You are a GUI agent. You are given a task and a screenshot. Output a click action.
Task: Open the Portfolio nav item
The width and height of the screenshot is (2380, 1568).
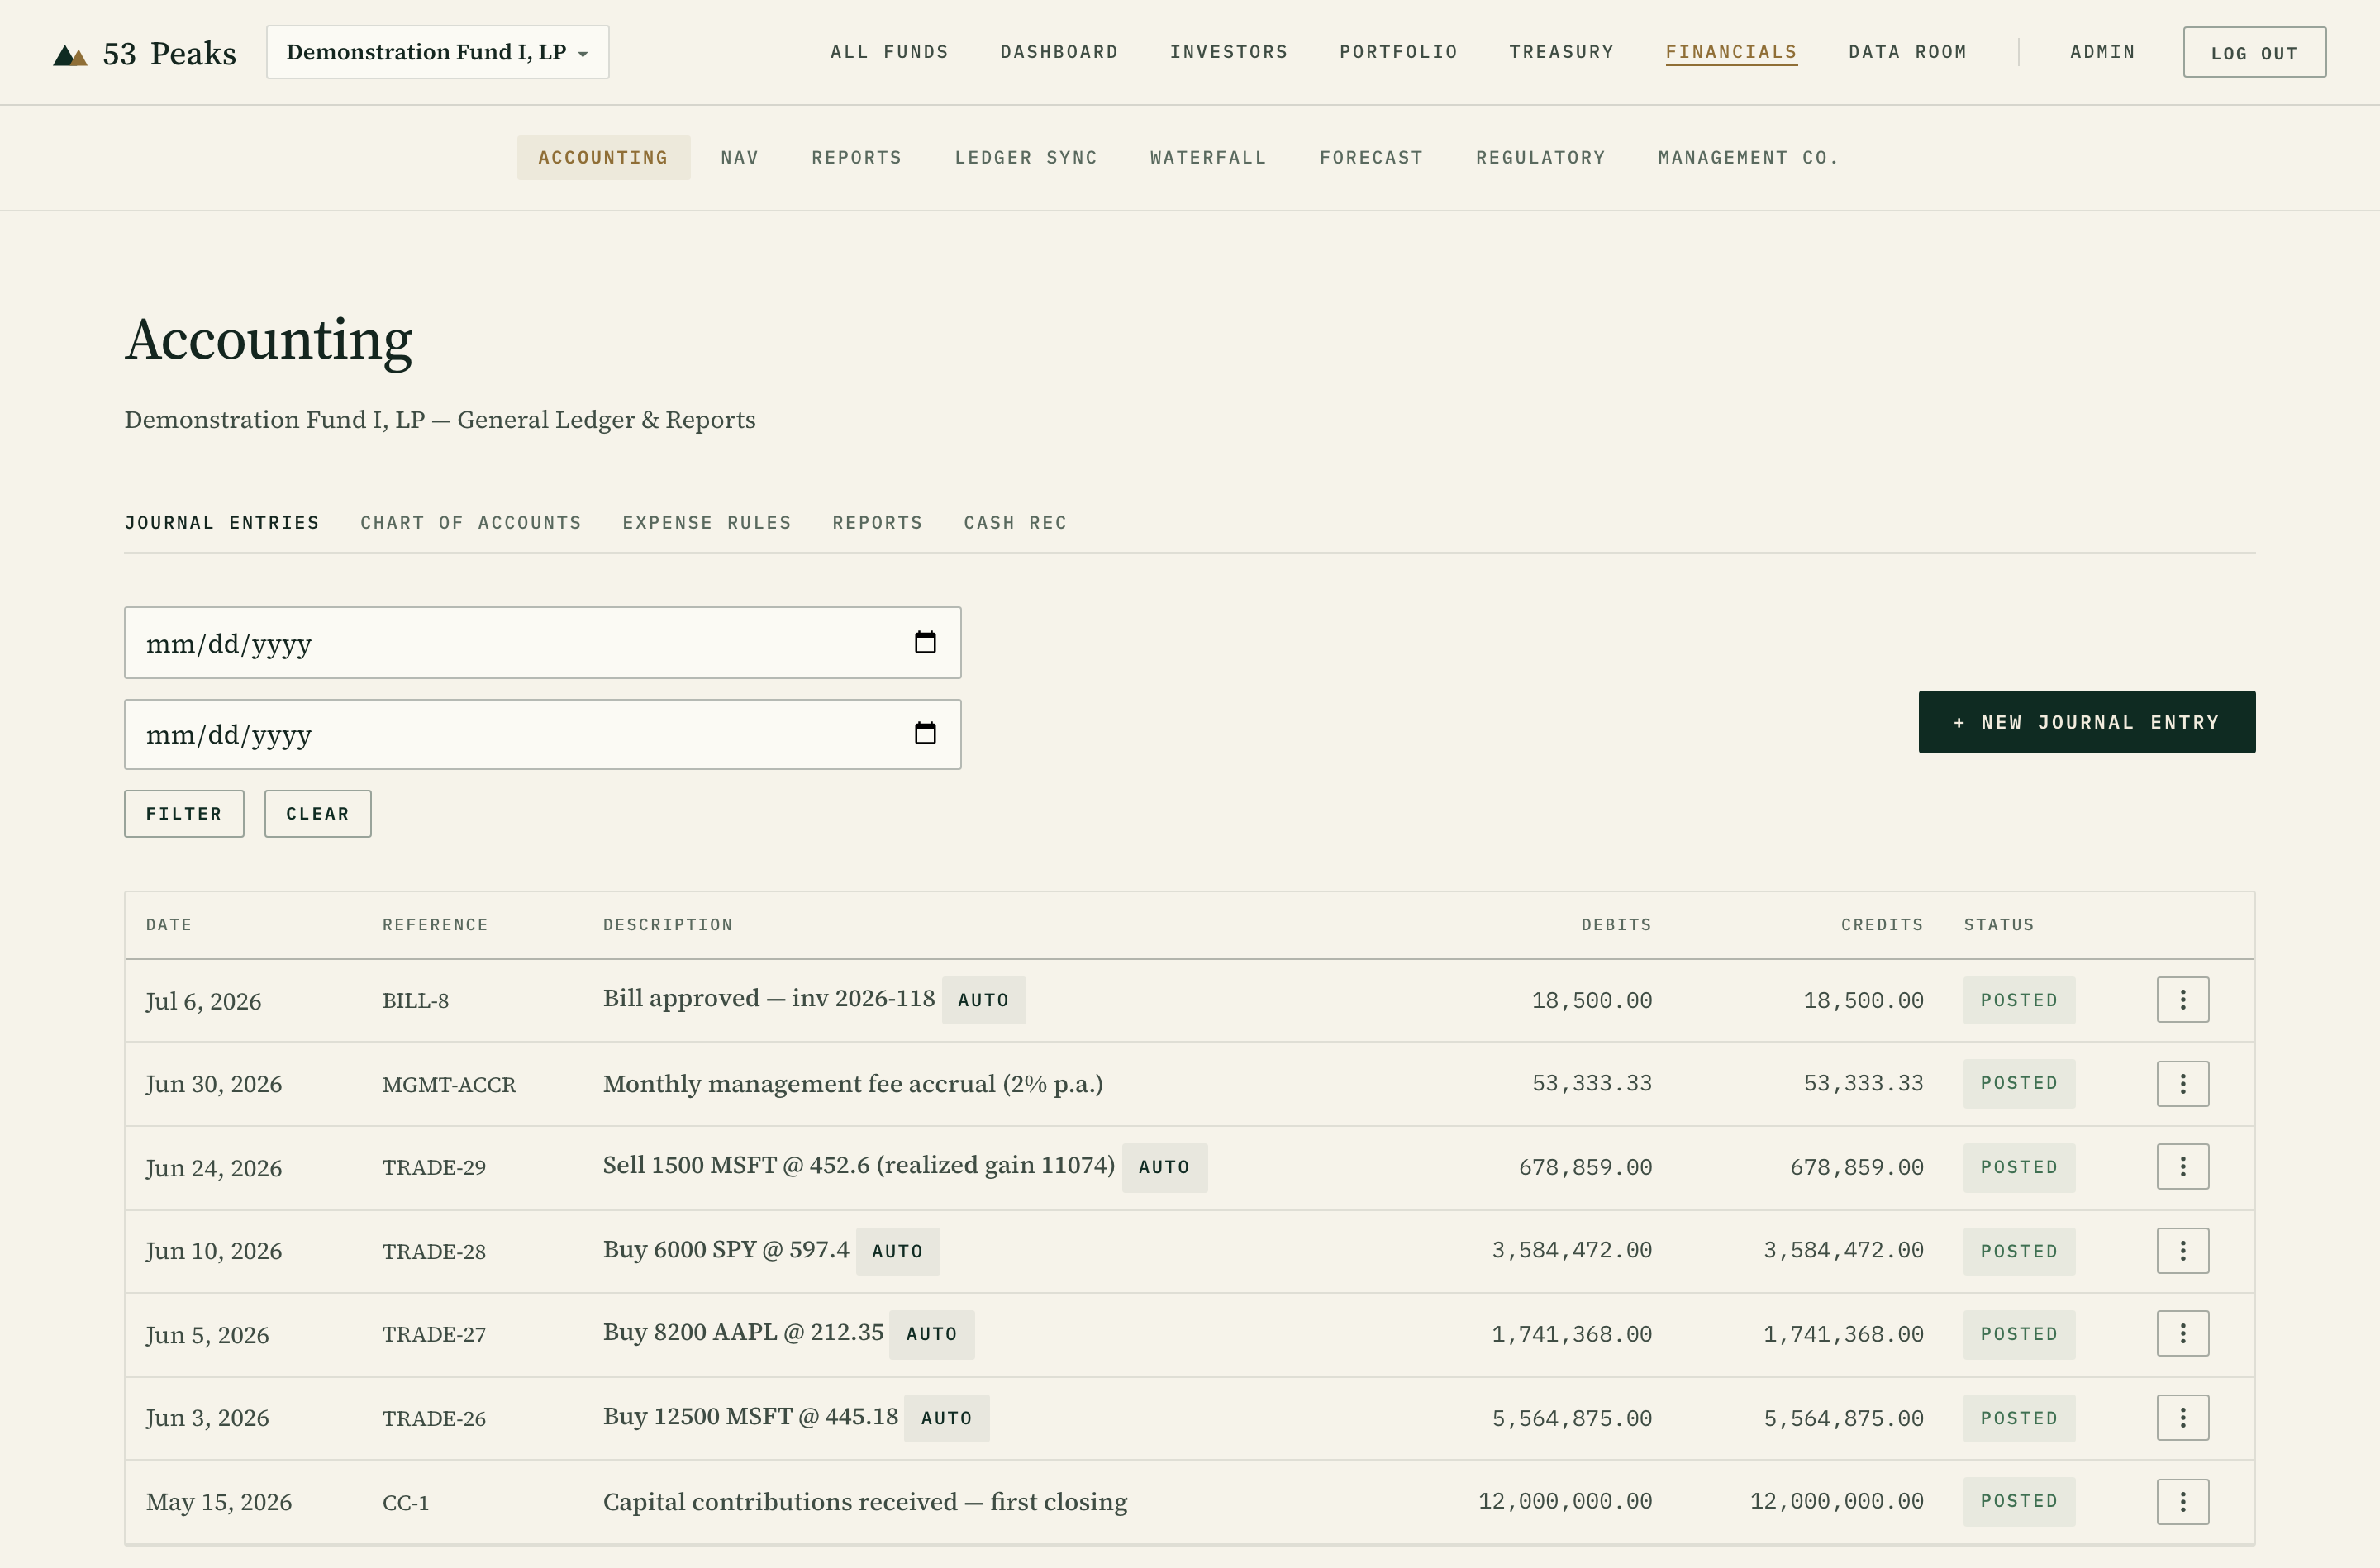pos(1398,52)
